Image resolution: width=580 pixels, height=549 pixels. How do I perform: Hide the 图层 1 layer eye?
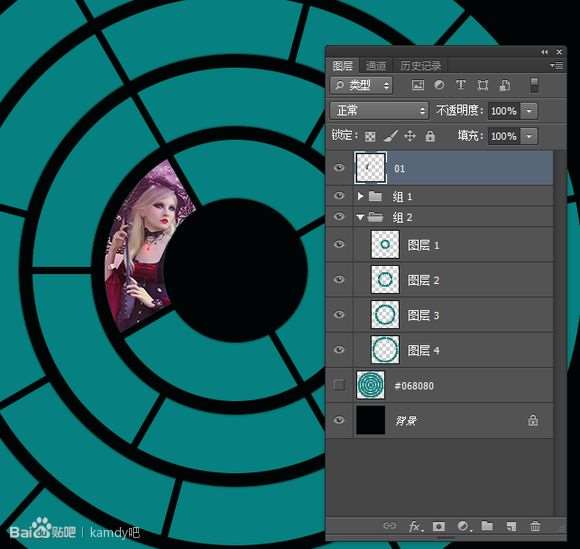(339, 245)
